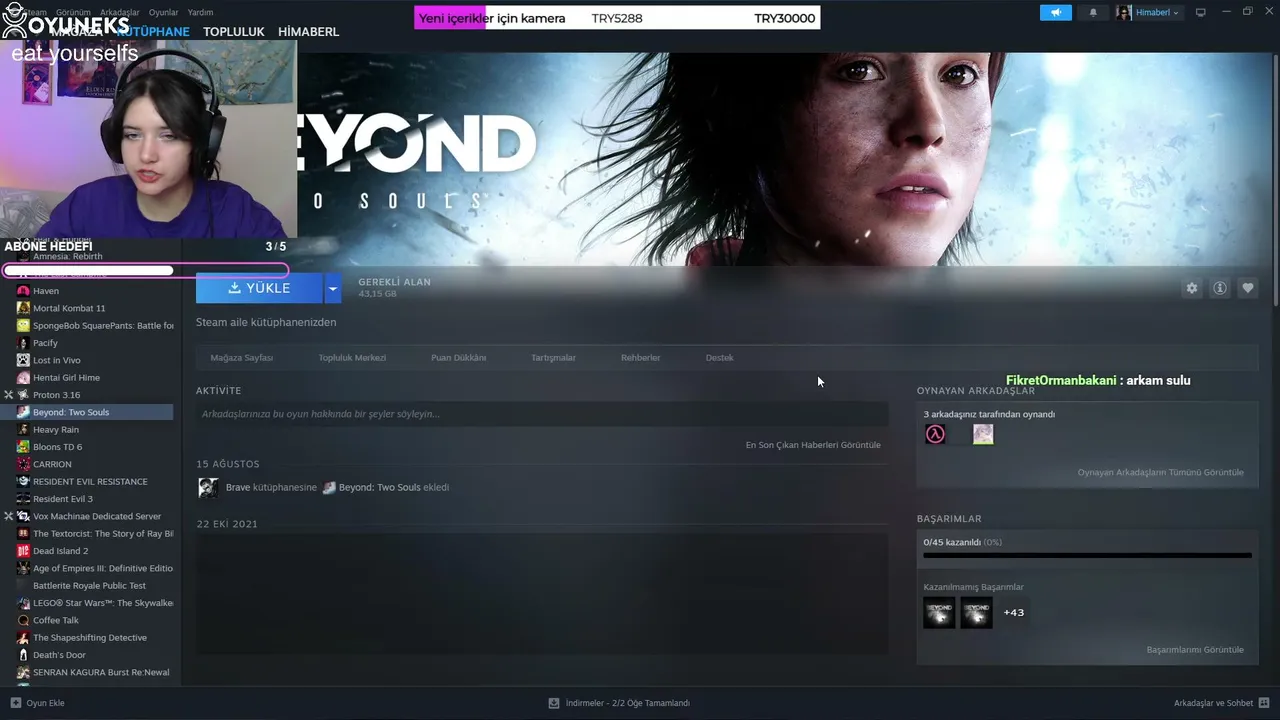Click LEGO Star Wars game icon
The width and height of the screenshot is (1280, 720).
23,603
